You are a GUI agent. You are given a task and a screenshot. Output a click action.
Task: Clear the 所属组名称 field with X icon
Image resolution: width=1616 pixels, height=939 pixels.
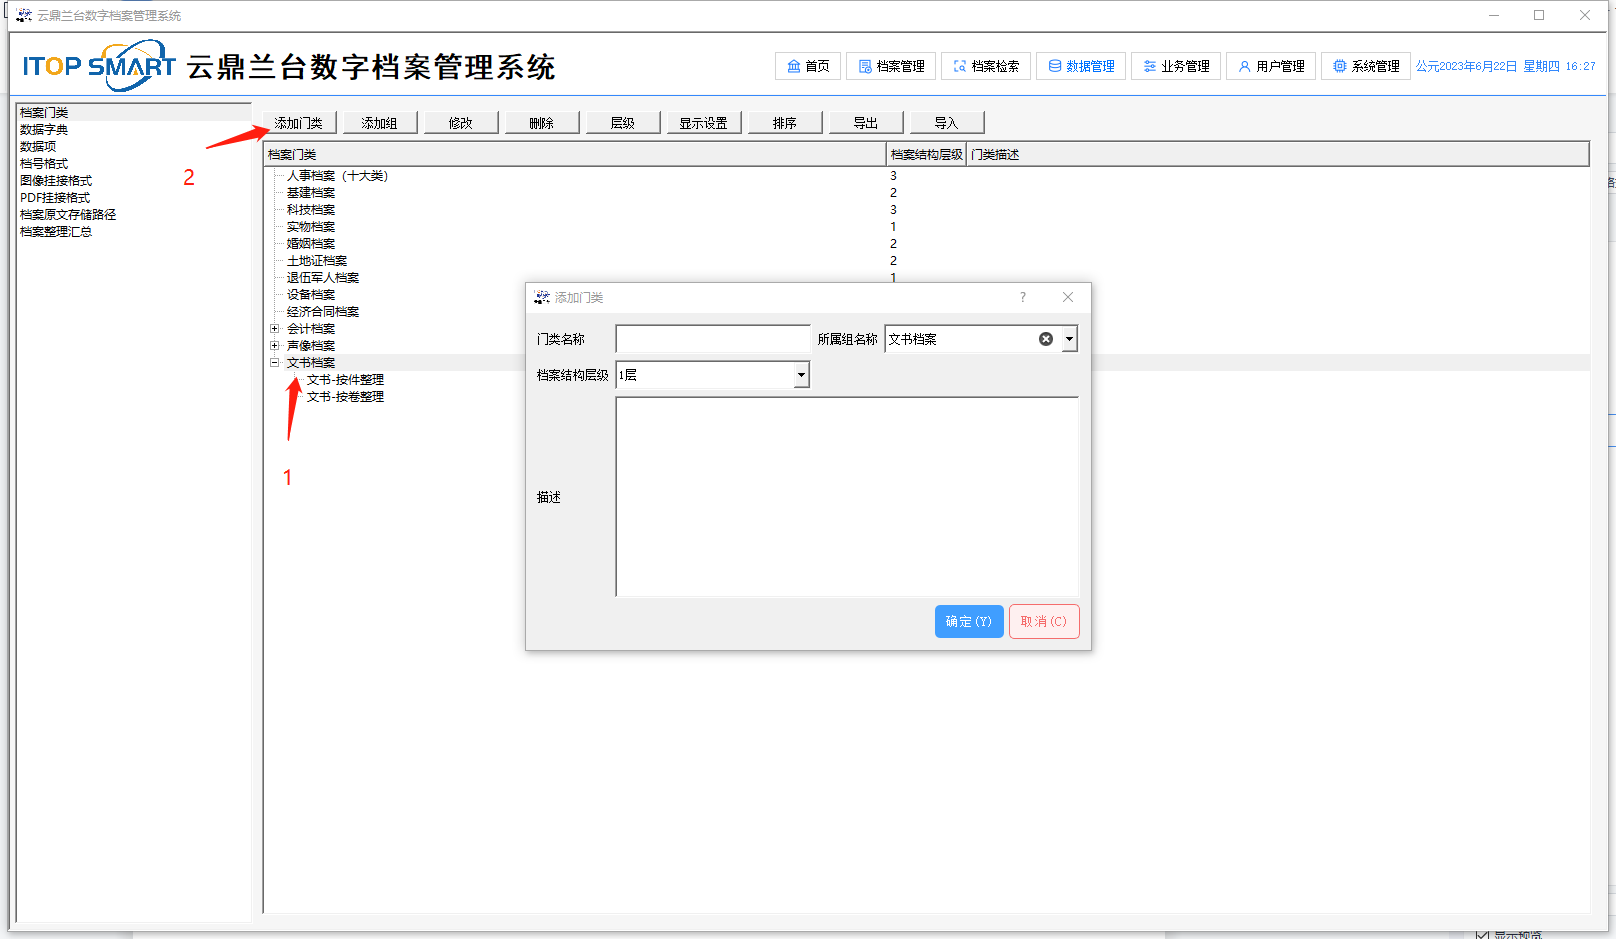pos(1046,339)
